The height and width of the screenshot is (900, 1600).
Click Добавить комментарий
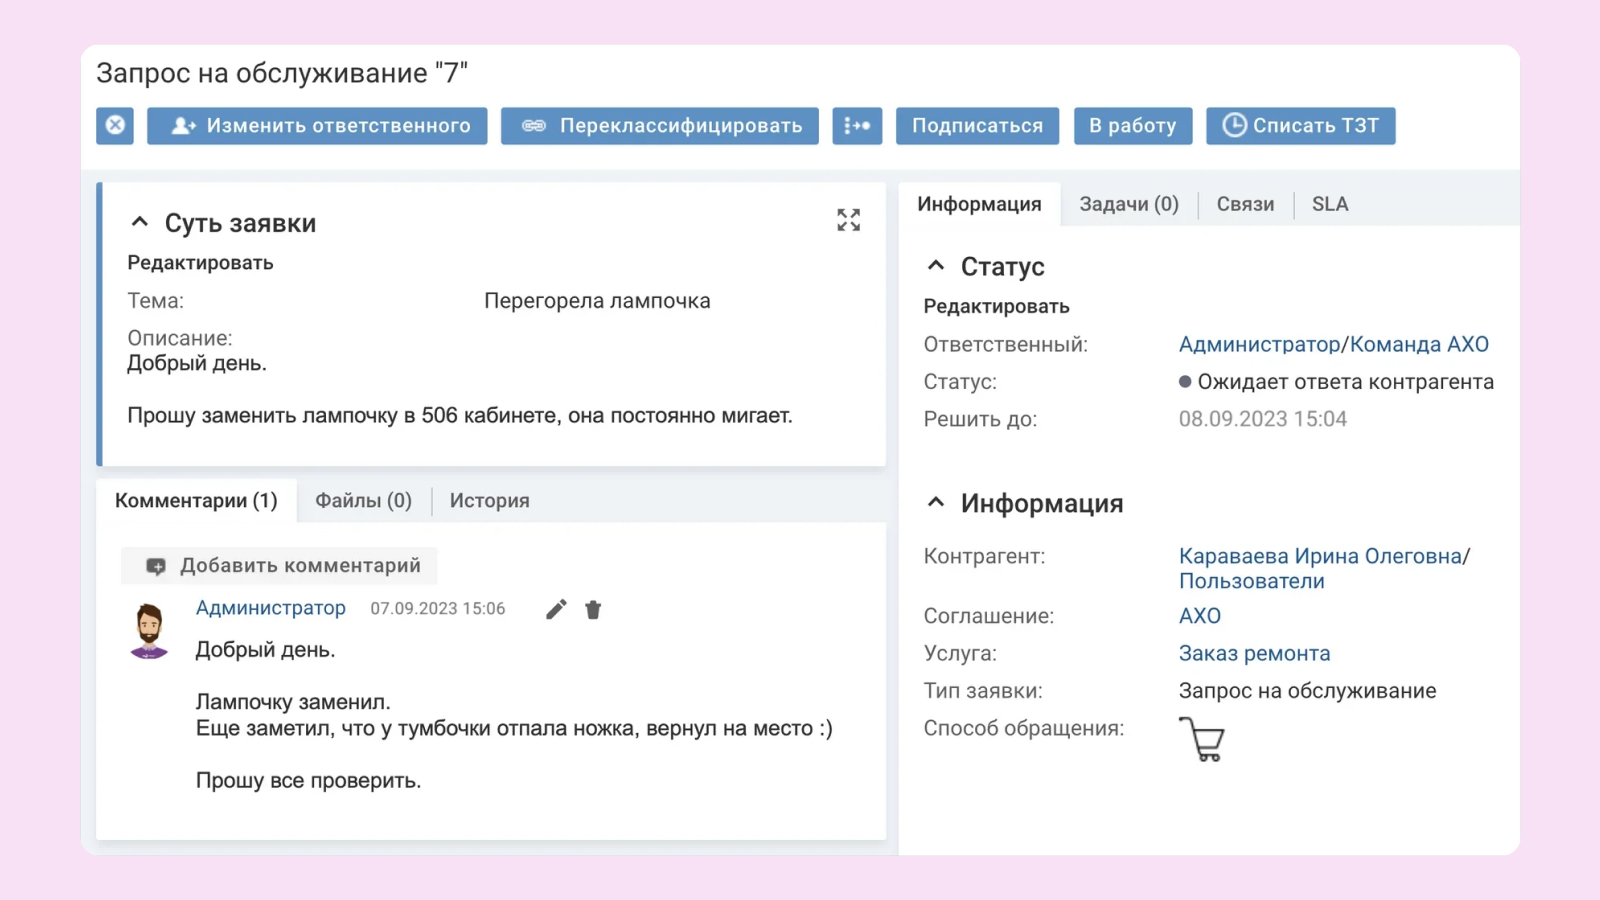280,565
